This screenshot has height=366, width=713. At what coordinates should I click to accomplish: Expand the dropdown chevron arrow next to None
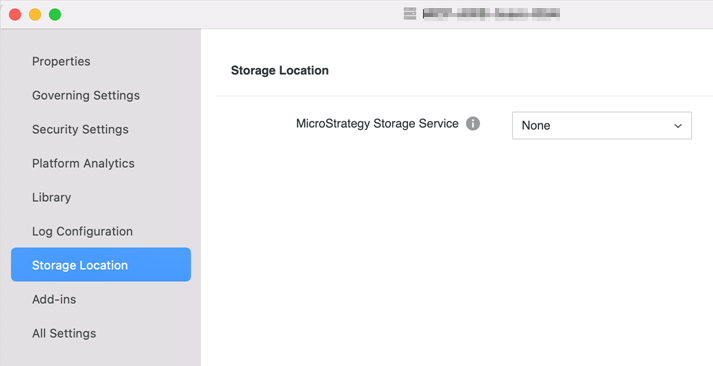(678, 126)
